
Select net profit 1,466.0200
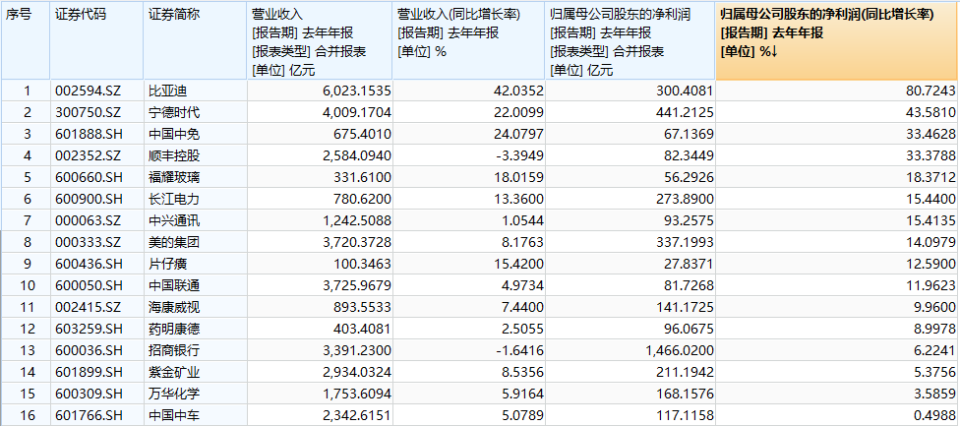click(680, 350)
